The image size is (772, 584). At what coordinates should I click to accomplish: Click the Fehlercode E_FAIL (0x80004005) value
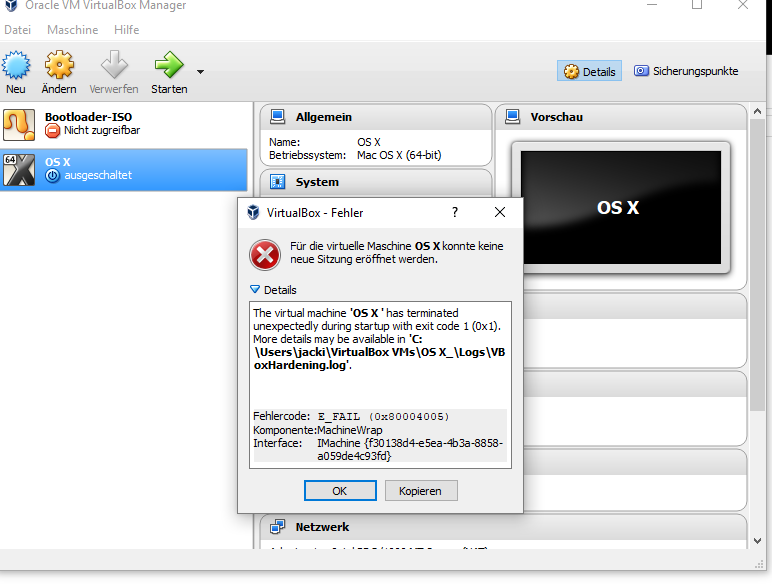384,417
